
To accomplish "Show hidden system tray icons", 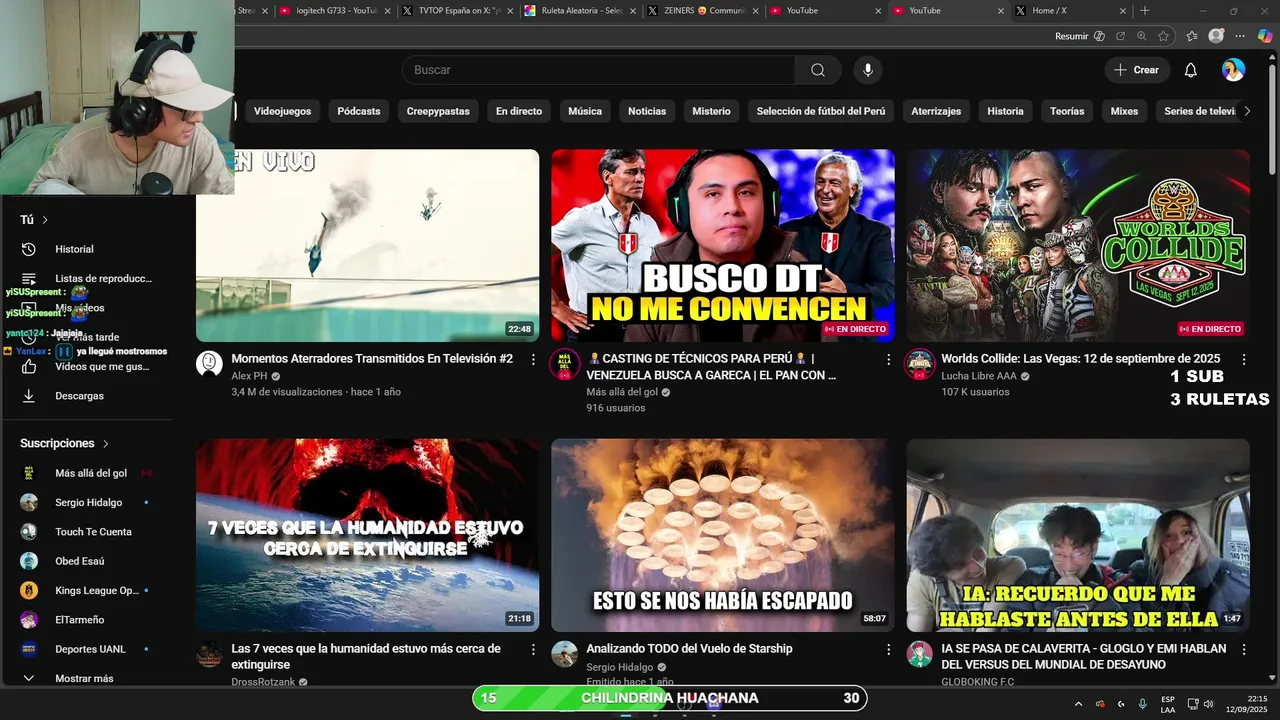I will pyautogui.click(x=1078, y=704).
